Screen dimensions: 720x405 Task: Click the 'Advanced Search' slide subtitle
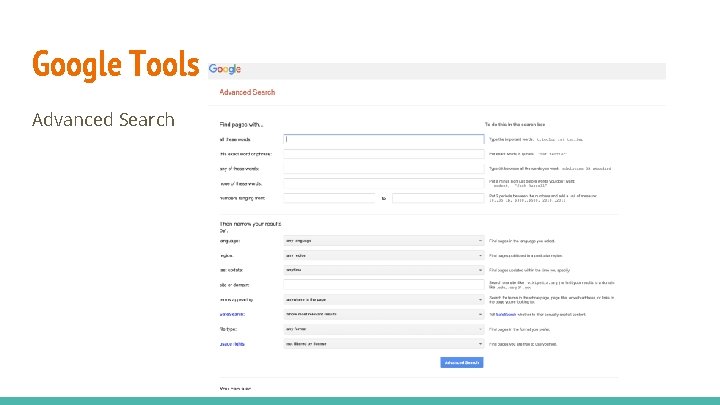coord(103,120)
